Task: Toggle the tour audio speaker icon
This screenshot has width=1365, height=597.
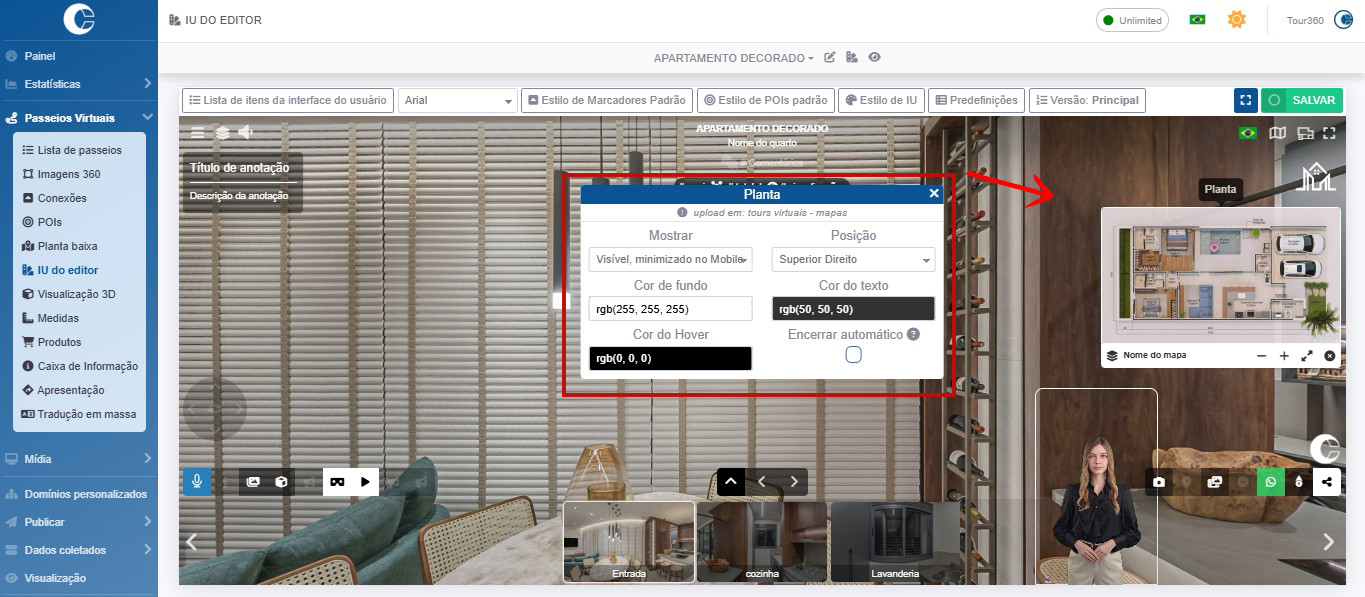Action: (246, 132)
